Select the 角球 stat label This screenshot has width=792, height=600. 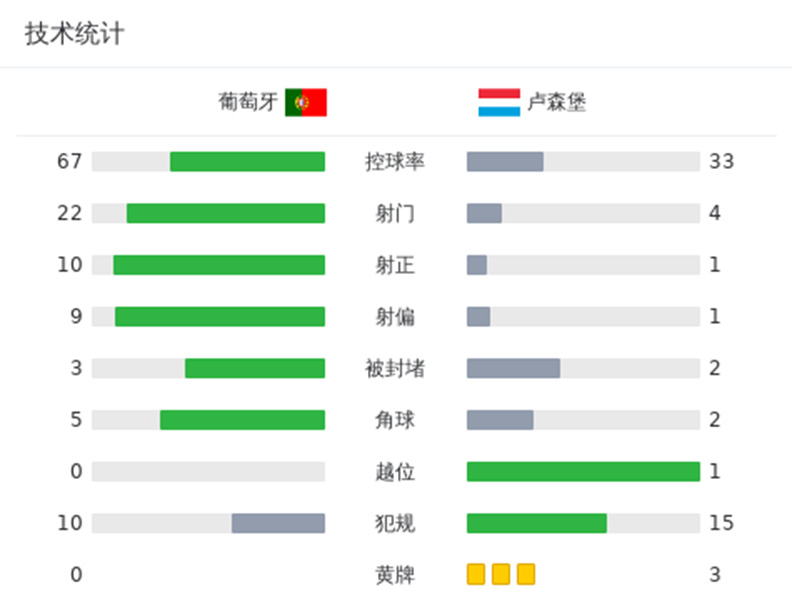[x=395, y=420]
